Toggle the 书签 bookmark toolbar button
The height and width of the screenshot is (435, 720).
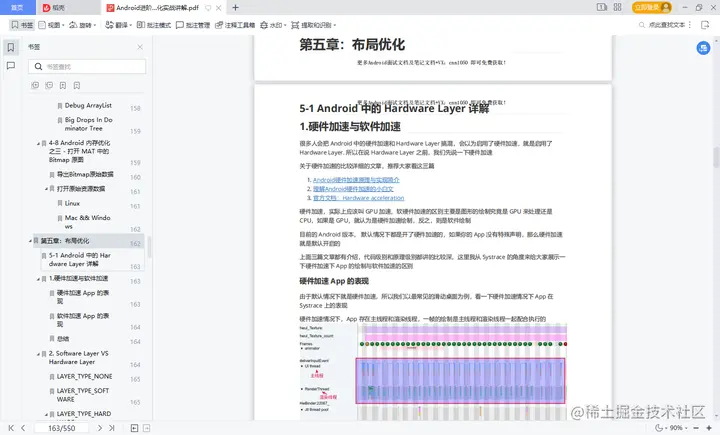22,25
